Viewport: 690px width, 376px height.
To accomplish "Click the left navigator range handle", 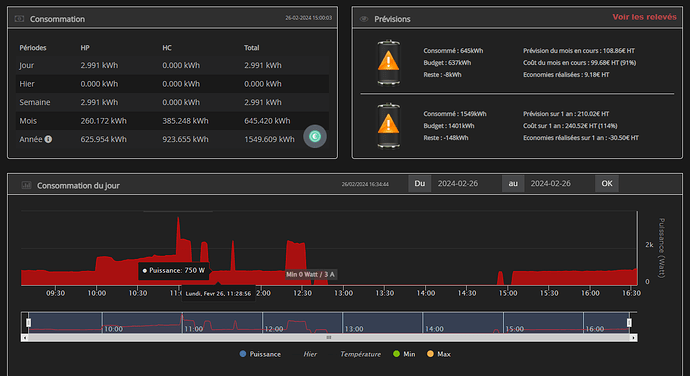I will click(29, 323).
